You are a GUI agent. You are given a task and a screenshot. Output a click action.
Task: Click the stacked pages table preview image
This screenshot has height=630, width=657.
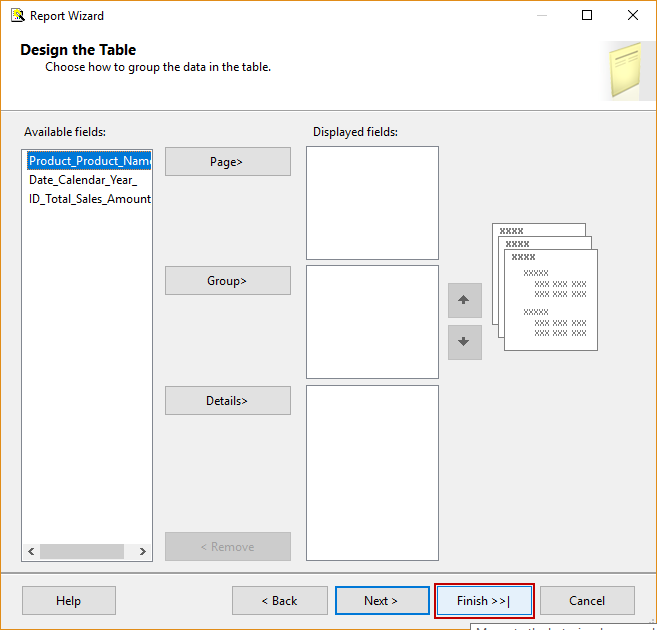pyautogui.click(x=545, y=286)
